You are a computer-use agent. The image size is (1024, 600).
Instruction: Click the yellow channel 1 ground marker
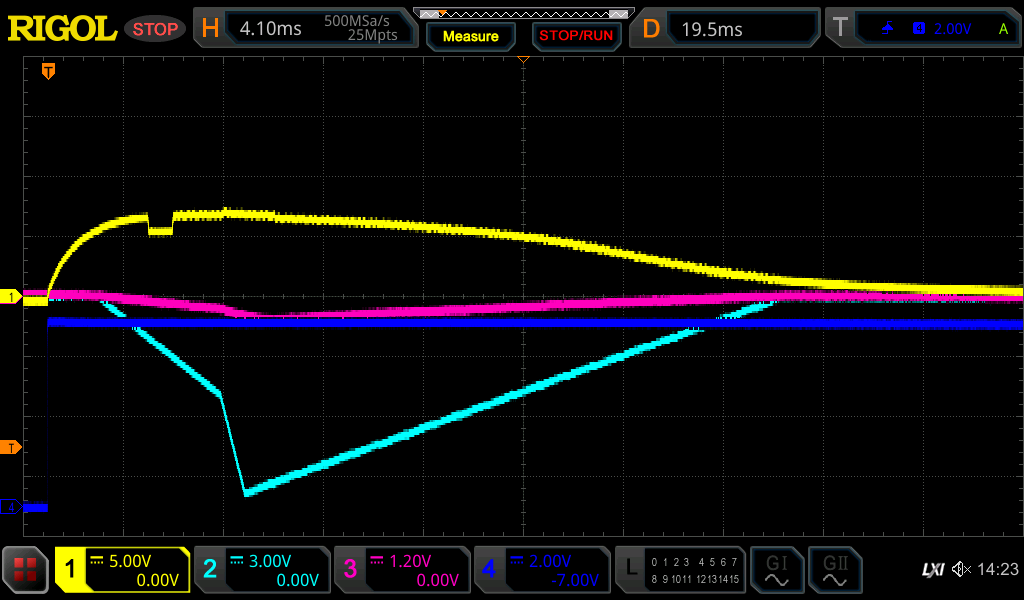(11, 297)
